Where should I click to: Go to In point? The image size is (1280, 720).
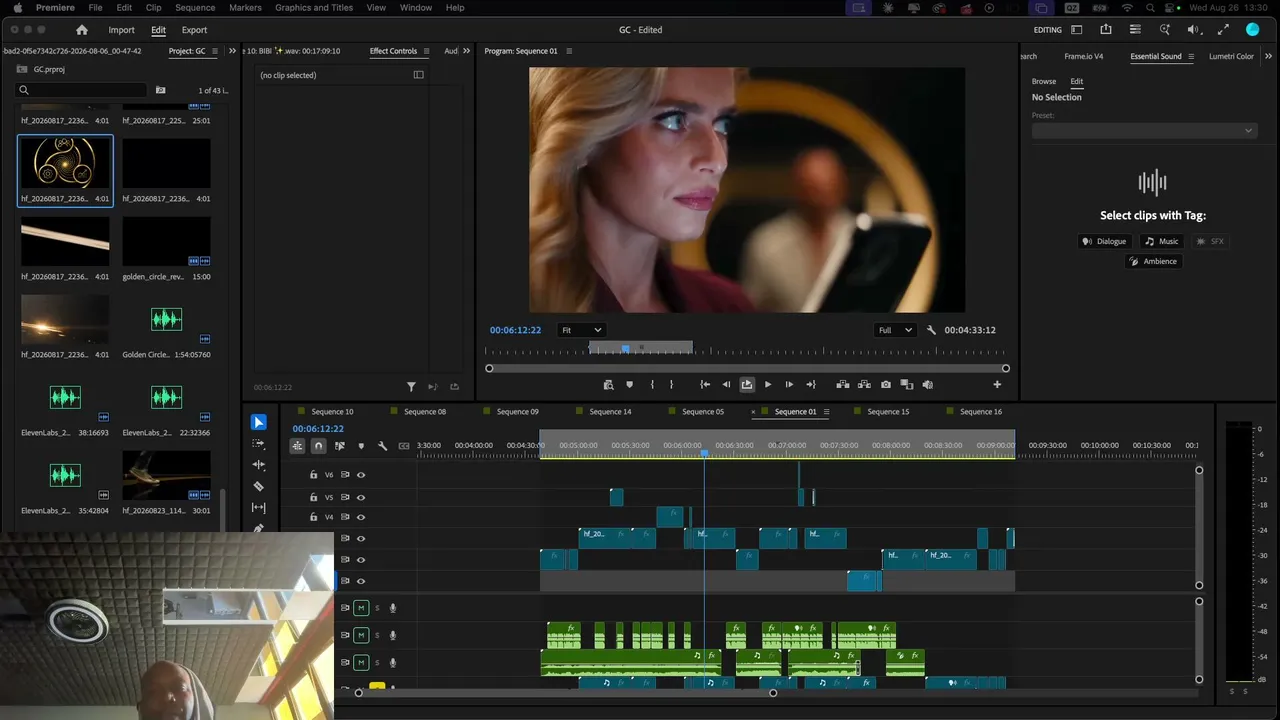click(705, 384)
